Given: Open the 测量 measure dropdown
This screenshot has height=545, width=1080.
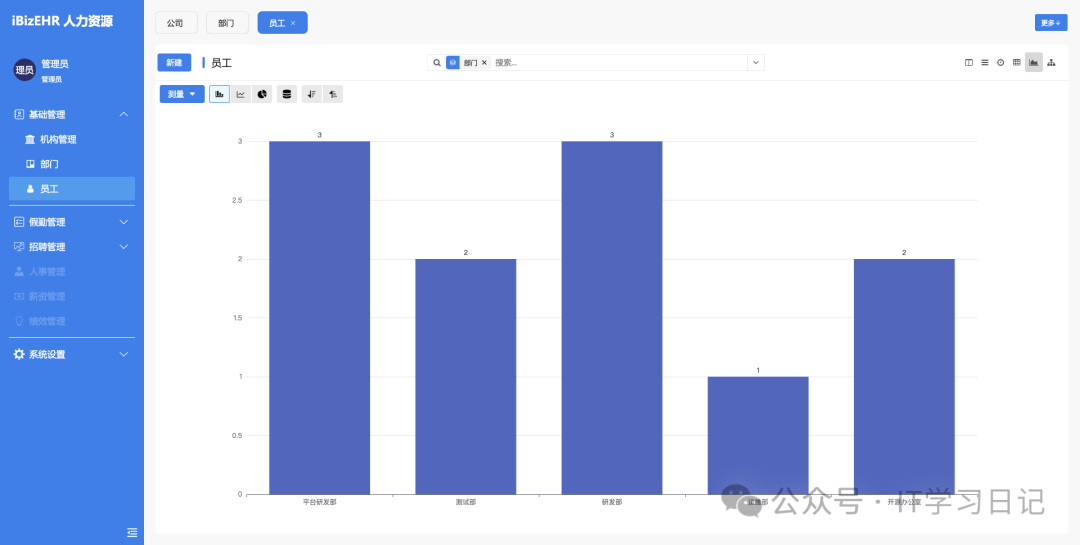Looking at the screenshot, I should click(x=182, y=94).
